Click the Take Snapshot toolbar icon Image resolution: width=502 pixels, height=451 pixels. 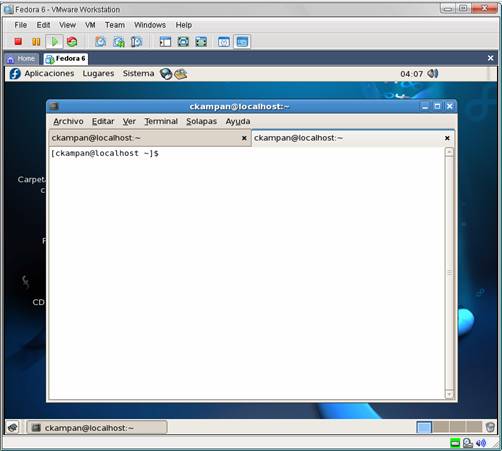tap(101, 42)
